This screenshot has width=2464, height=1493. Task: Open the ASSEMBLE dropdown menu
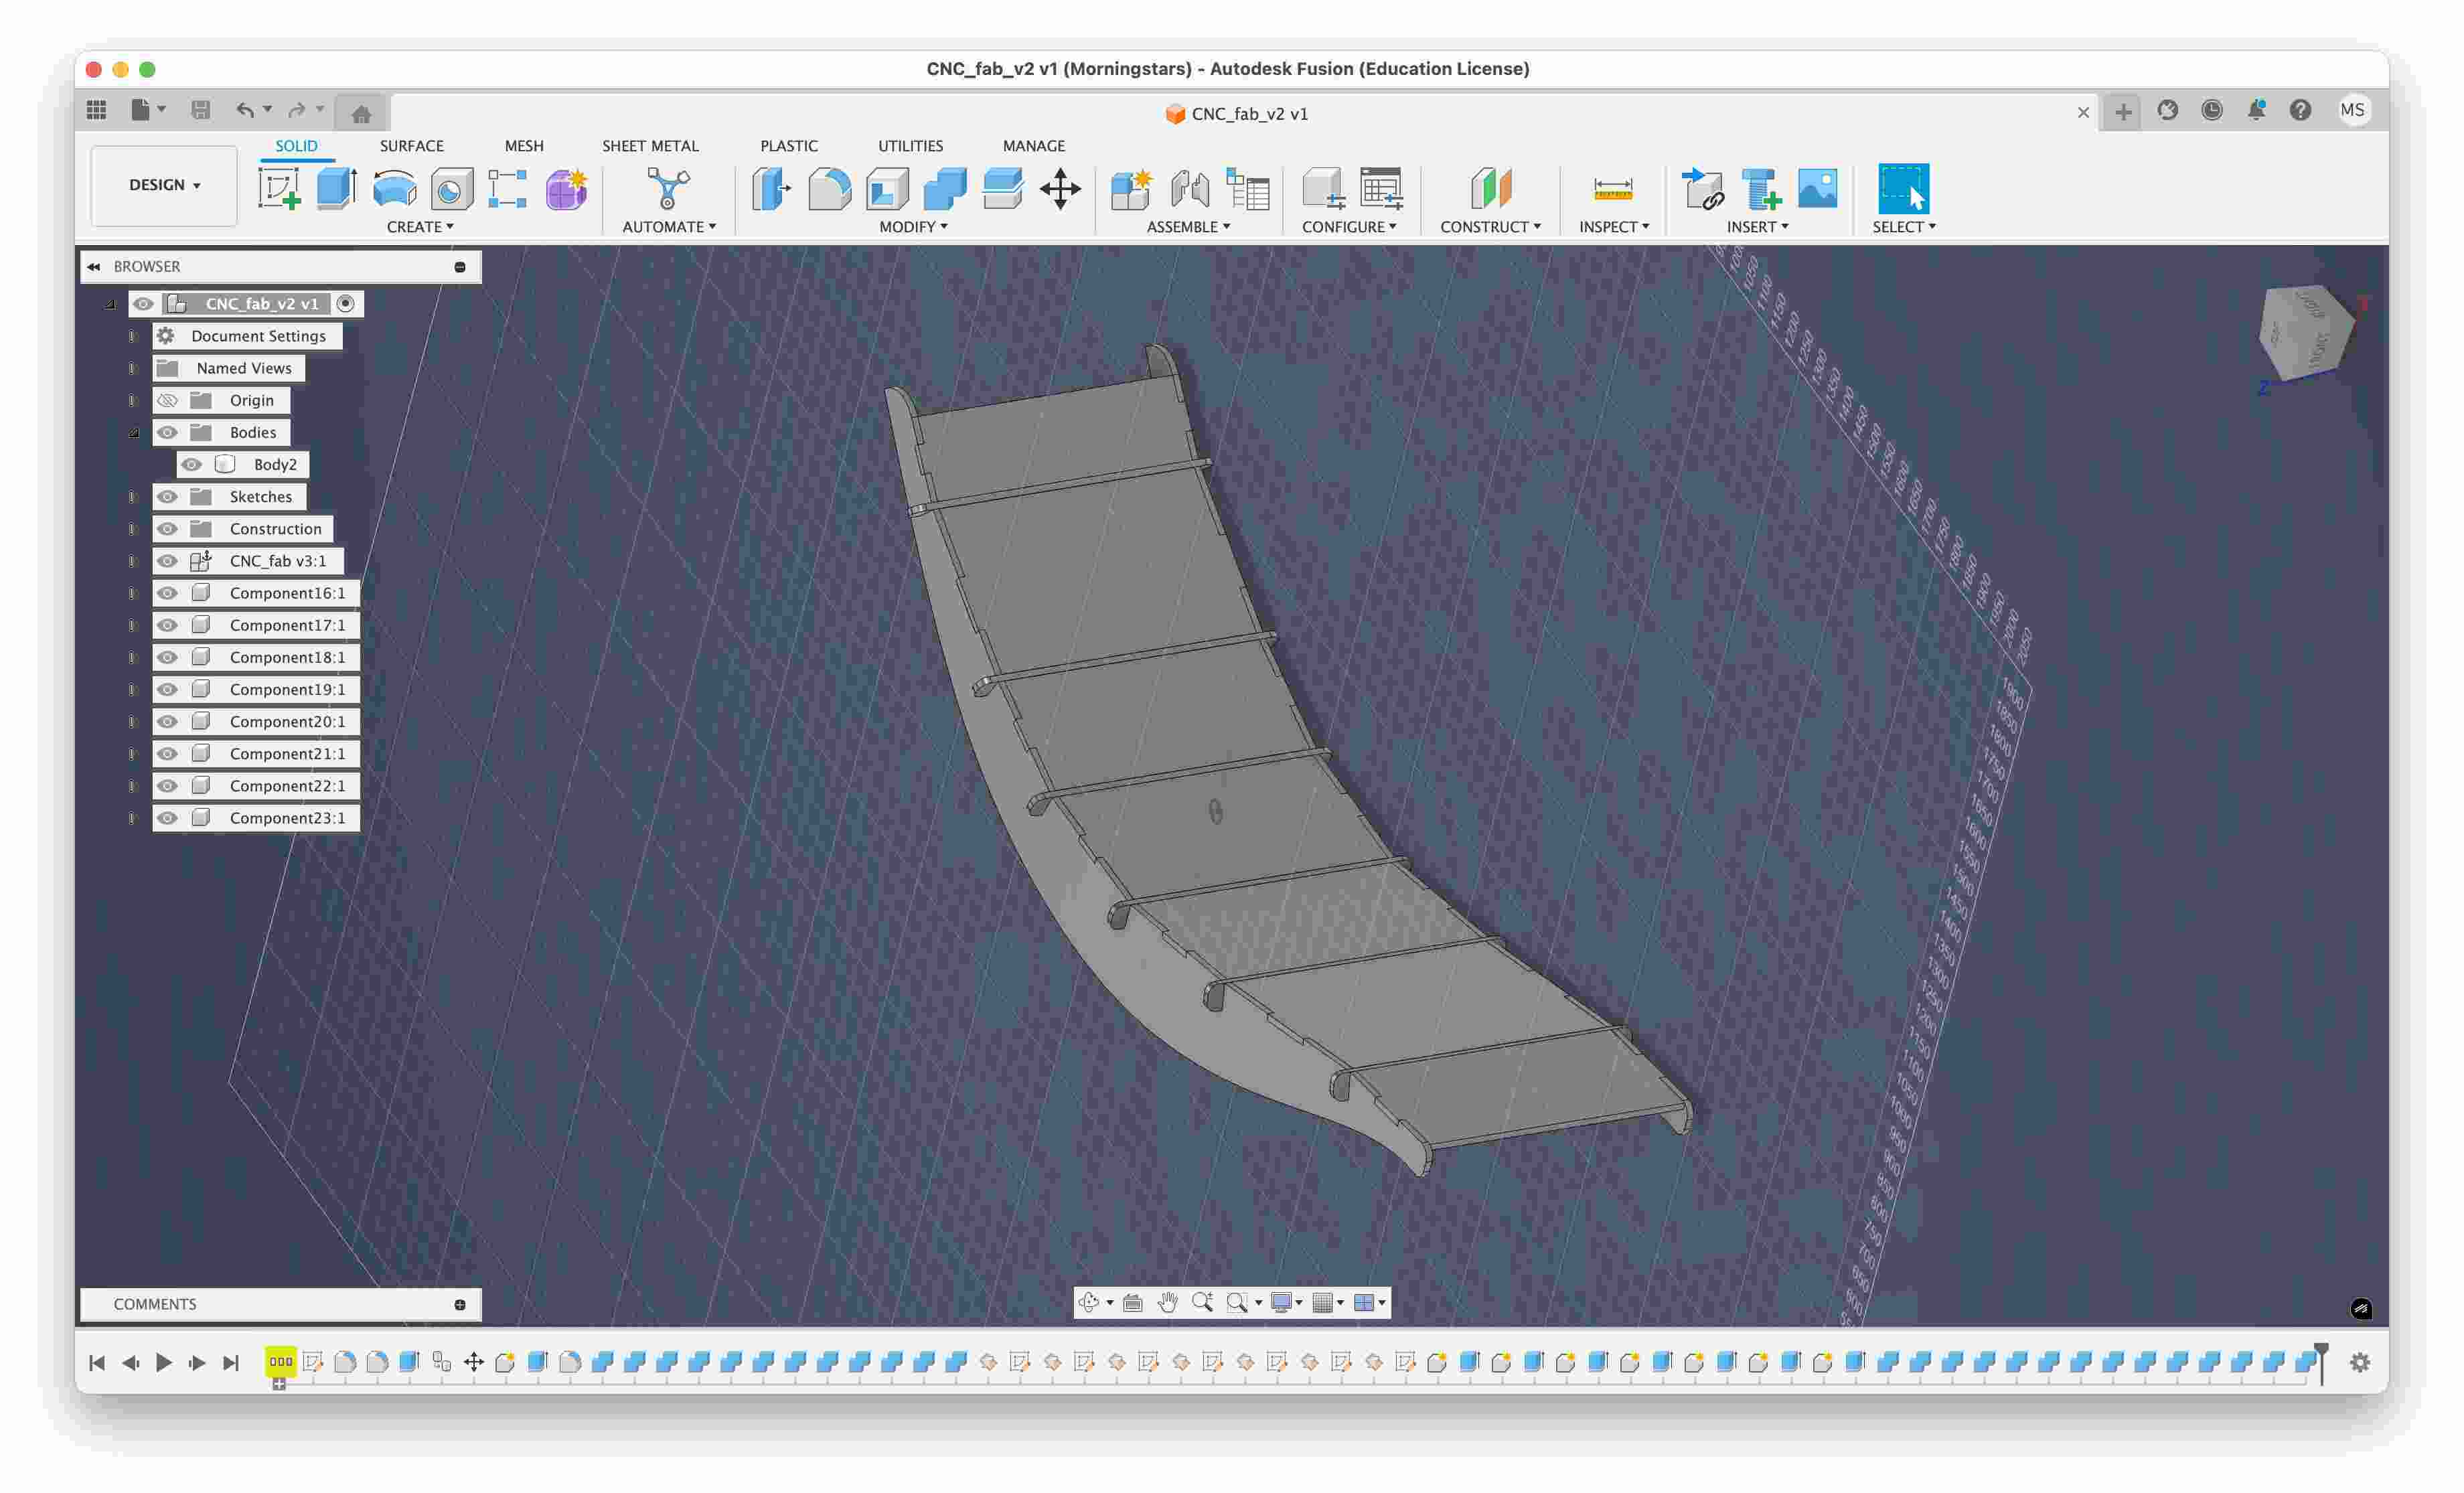click(1188, 227)
